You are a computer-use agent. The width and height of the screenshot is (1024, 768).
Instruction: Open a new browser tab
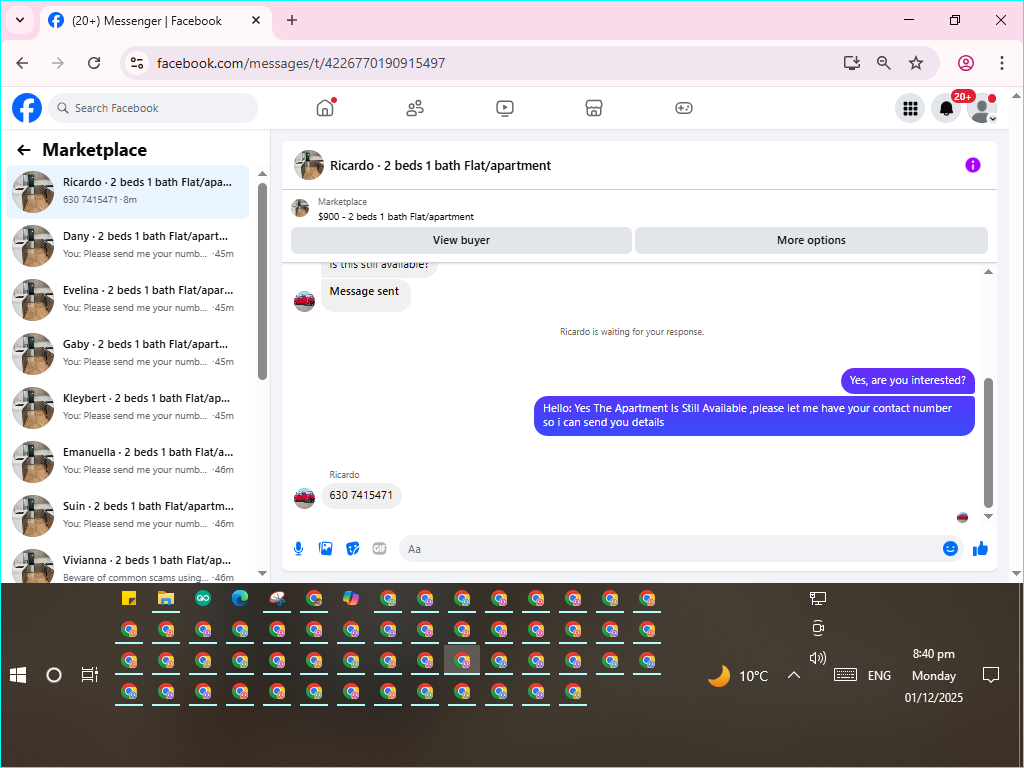292,20
